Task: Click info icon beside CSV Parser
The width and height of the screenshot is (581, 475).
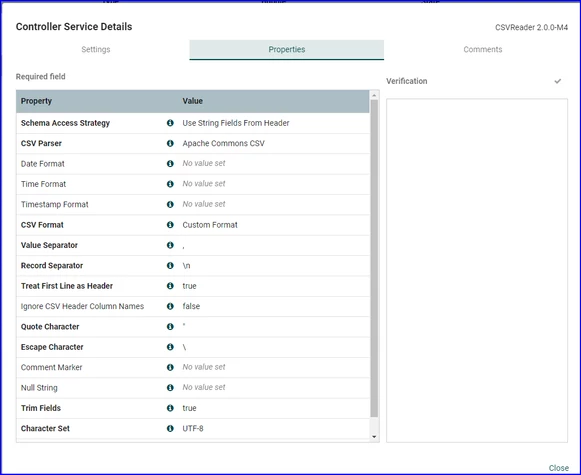Action: (x=170, y=143)
